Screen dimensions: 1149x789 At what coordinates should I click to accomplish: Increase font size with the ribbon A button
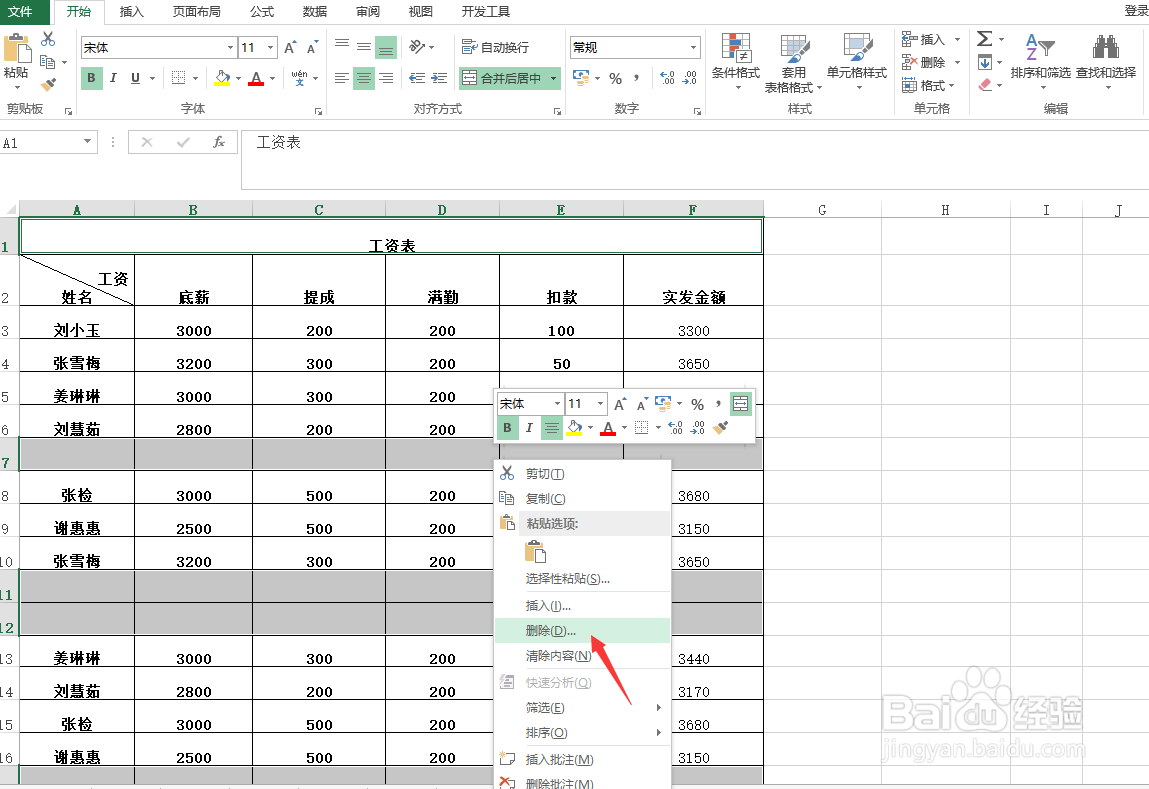290,48
